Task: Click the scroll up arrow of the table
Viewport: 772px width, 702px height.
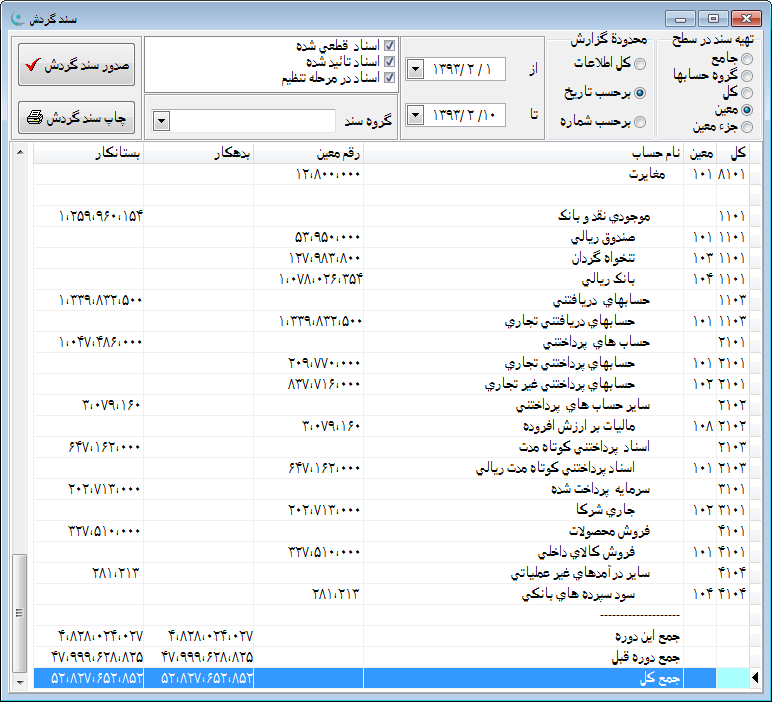Action: pyautogui.click(x=20, y=152)
